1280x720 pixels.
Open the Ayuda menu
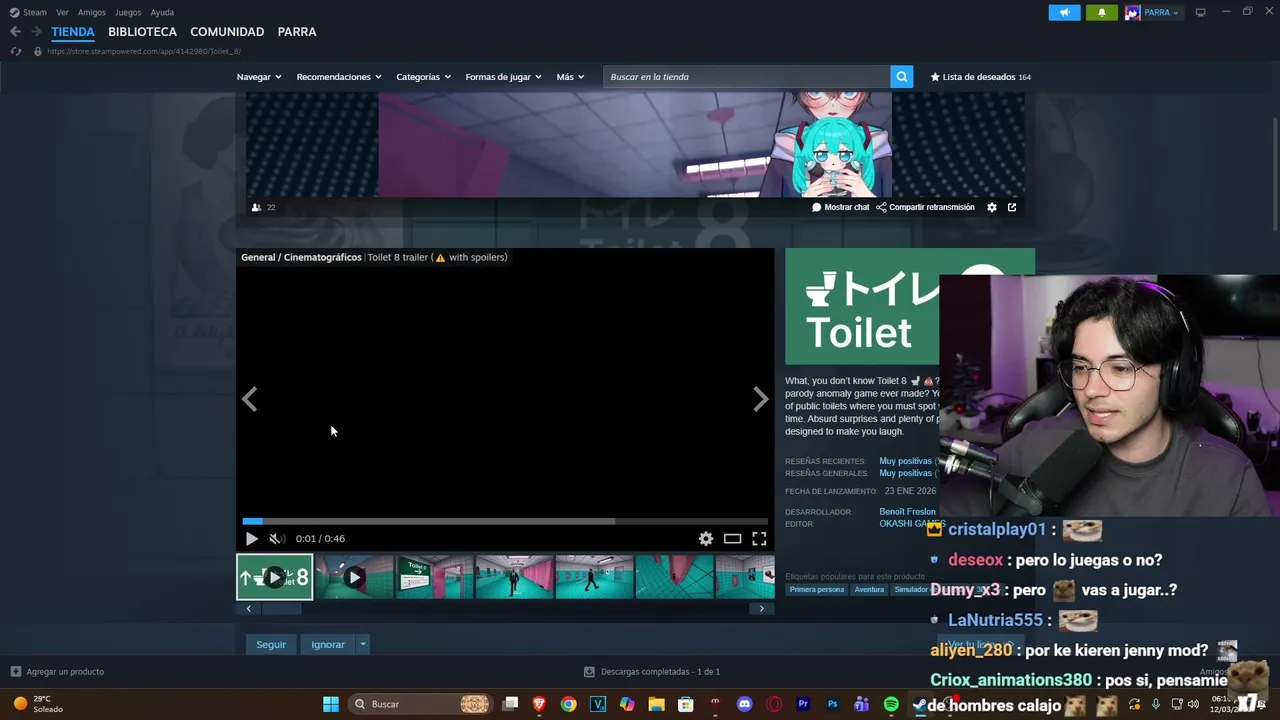click(x=162, y=12)
